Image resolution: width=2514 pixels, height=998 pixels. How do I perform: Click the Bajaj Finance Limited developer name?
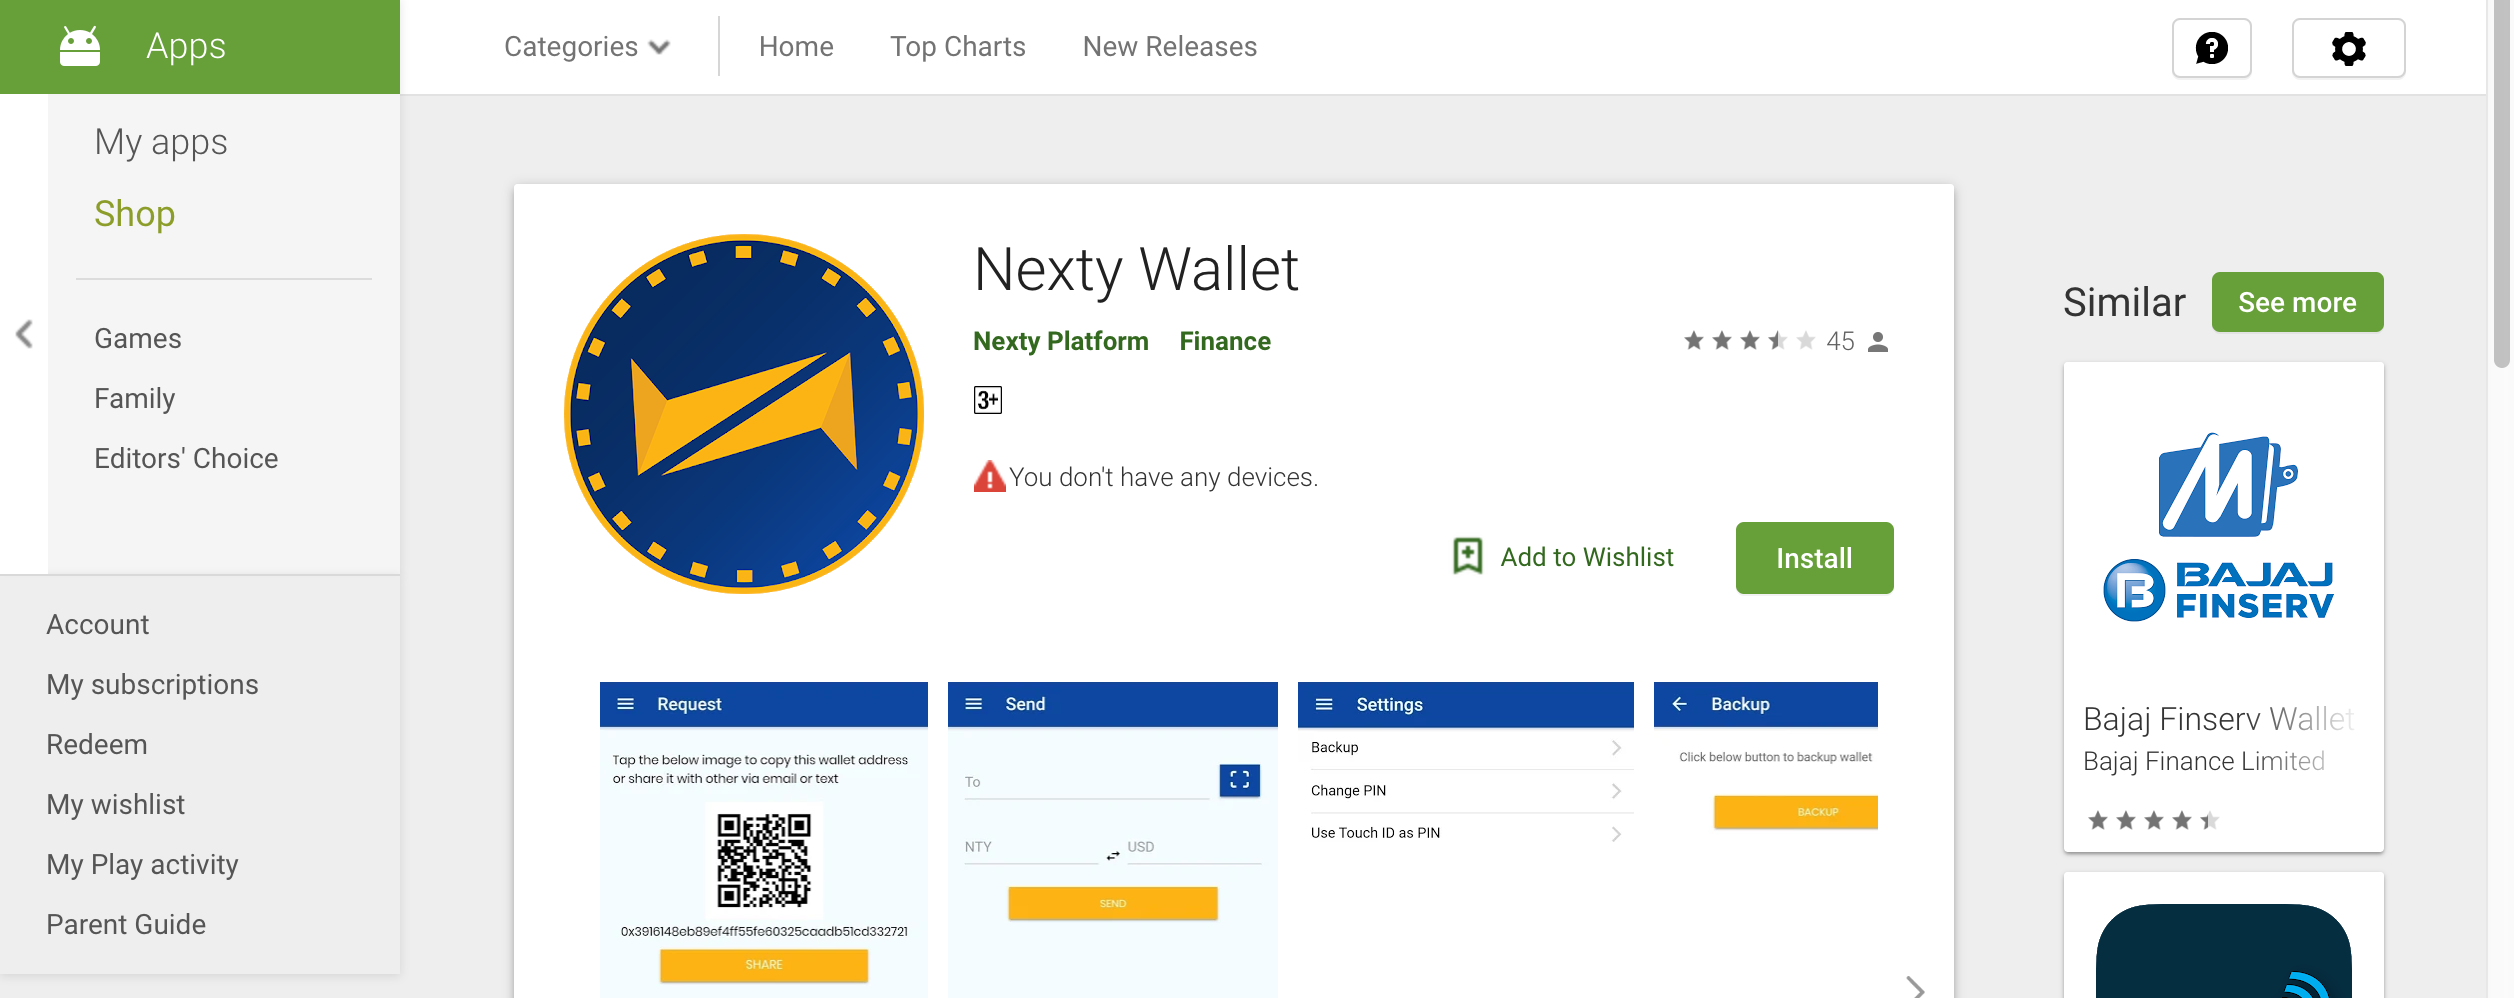[x=2204, y=762]
